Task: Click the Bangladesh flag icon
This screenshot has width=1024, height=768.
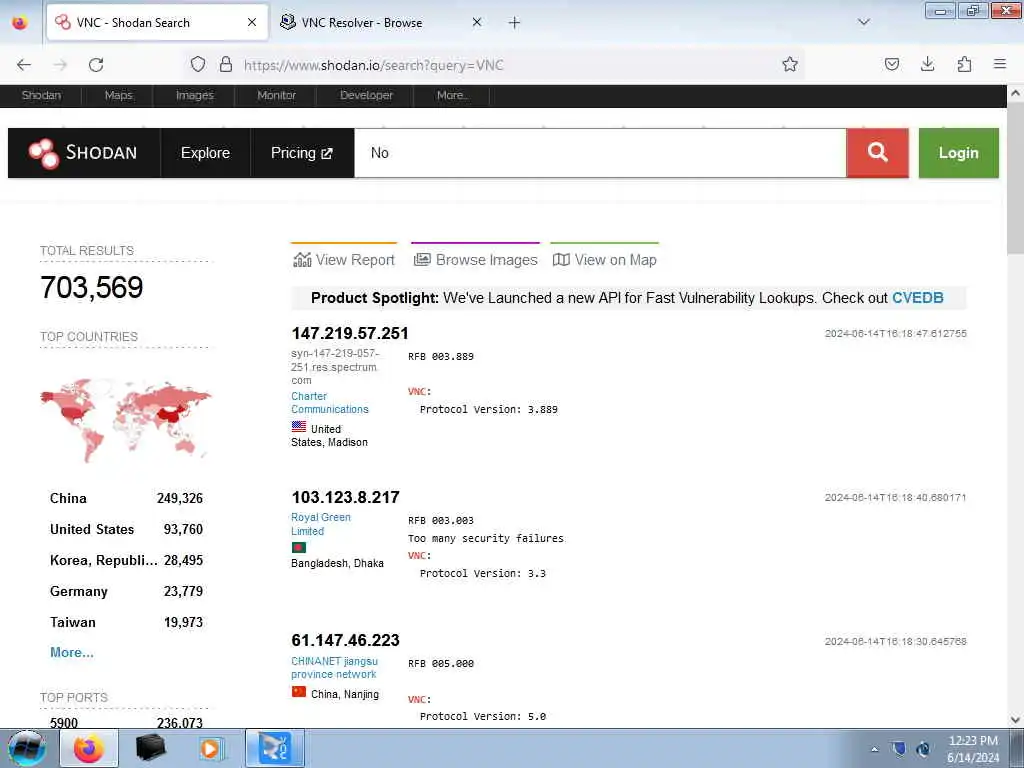Action: [298, 547]
